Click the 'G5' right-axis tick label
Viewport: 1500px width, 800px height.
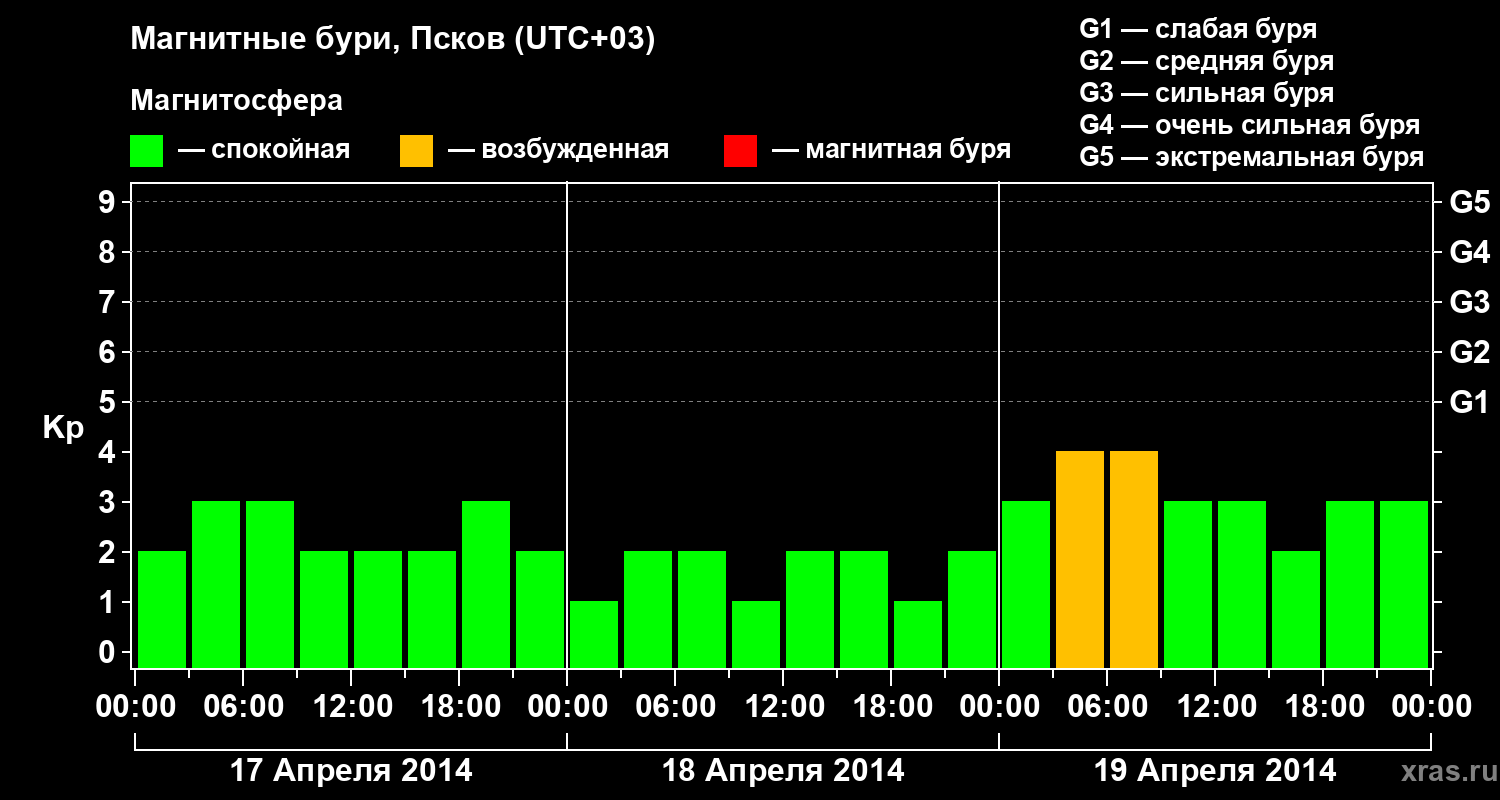point(1469,202)
